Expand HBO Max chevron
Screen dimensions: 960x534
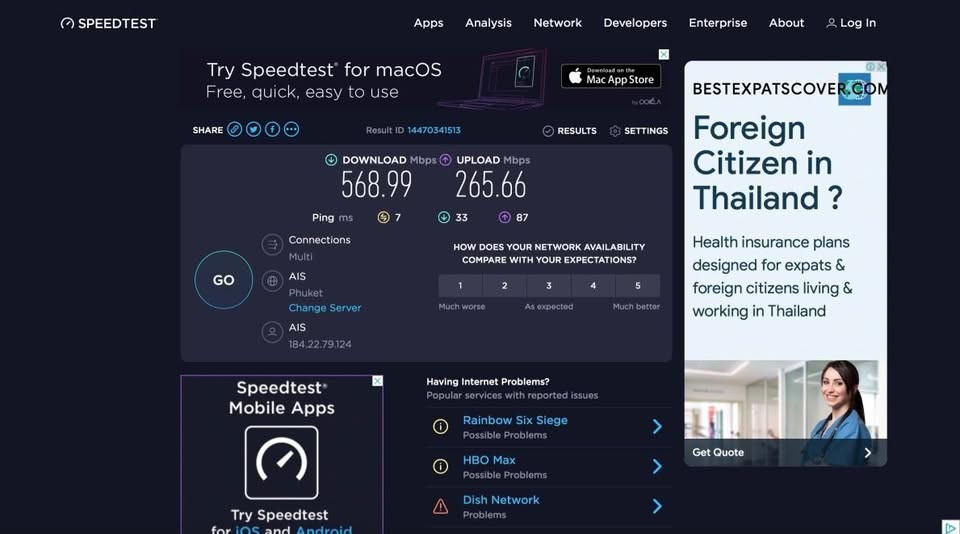pyautogui.click(x=657, y=467)
